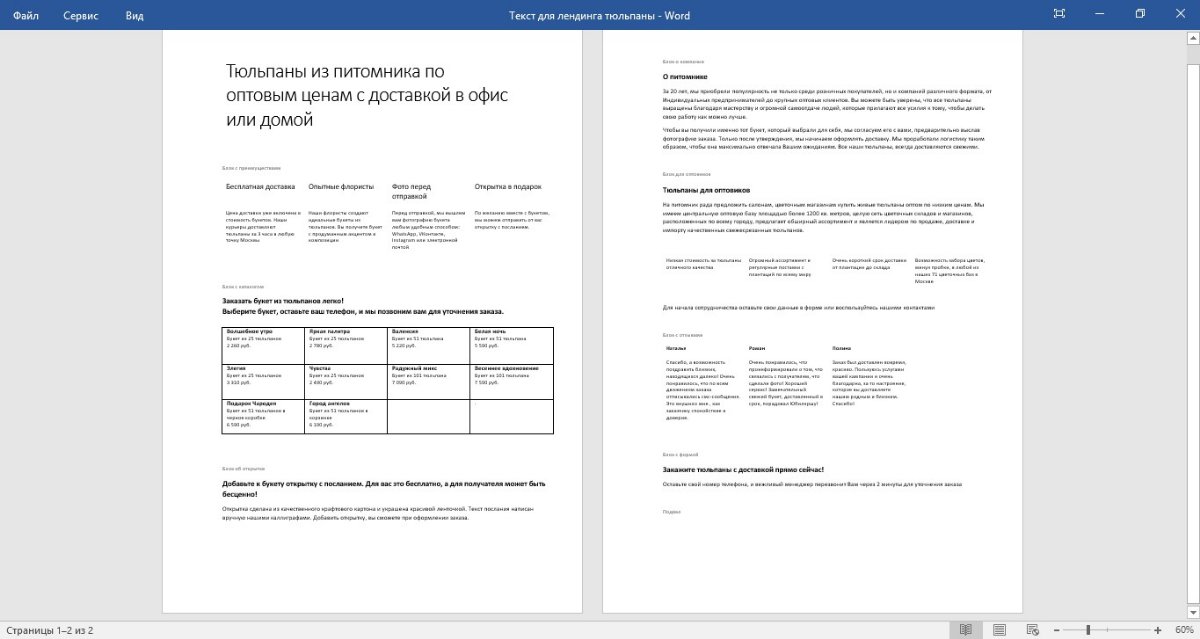Minimize the Word window

click(1100, 14)
